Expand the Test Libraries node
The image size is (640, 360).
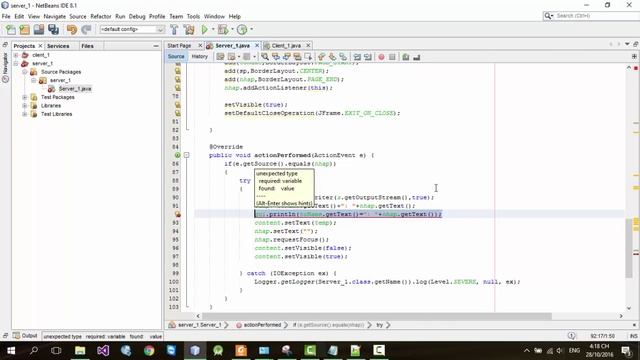(24, 114)
